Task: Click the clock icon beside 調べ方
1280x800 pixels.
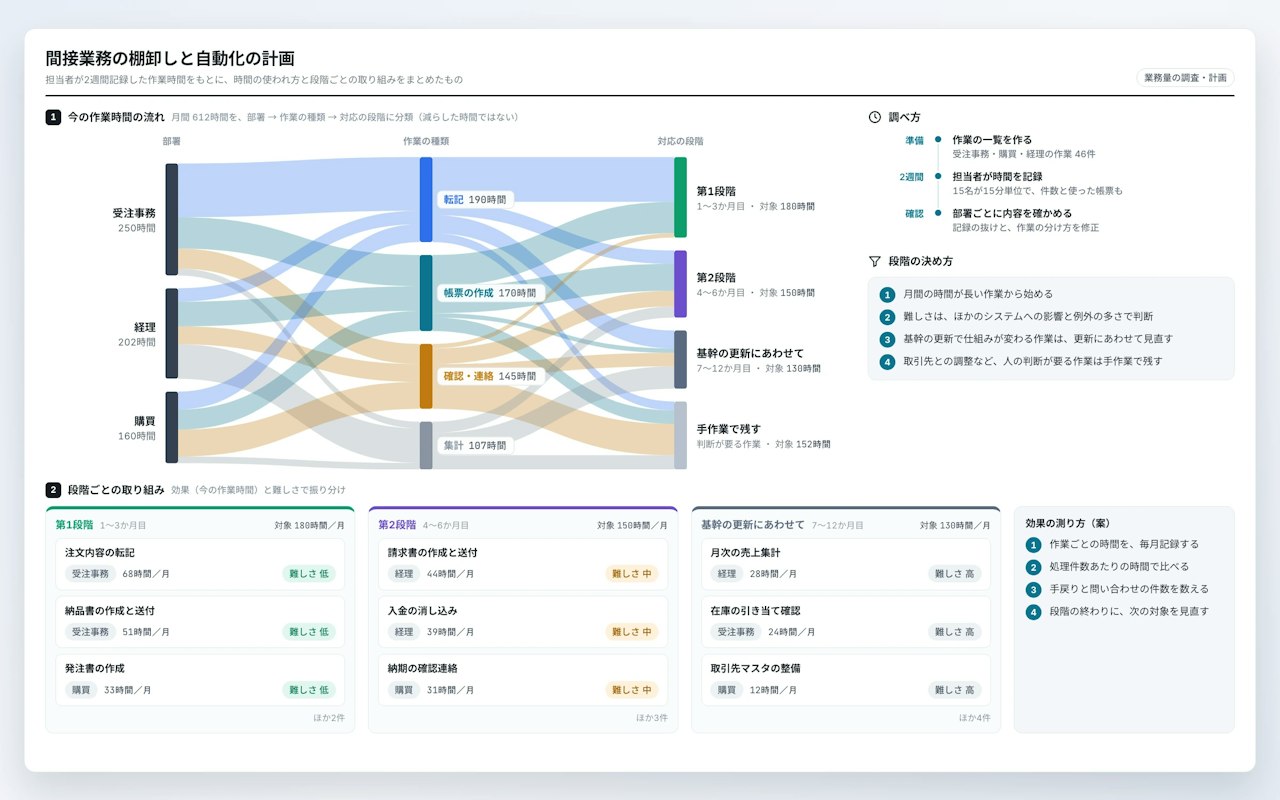Action: (x=875, y=117)
